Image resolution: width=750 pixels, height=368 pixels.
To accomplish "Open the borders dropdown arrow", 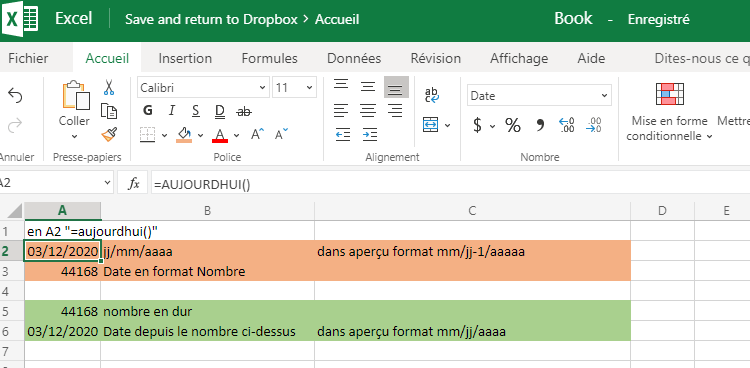I will point(165,135).
